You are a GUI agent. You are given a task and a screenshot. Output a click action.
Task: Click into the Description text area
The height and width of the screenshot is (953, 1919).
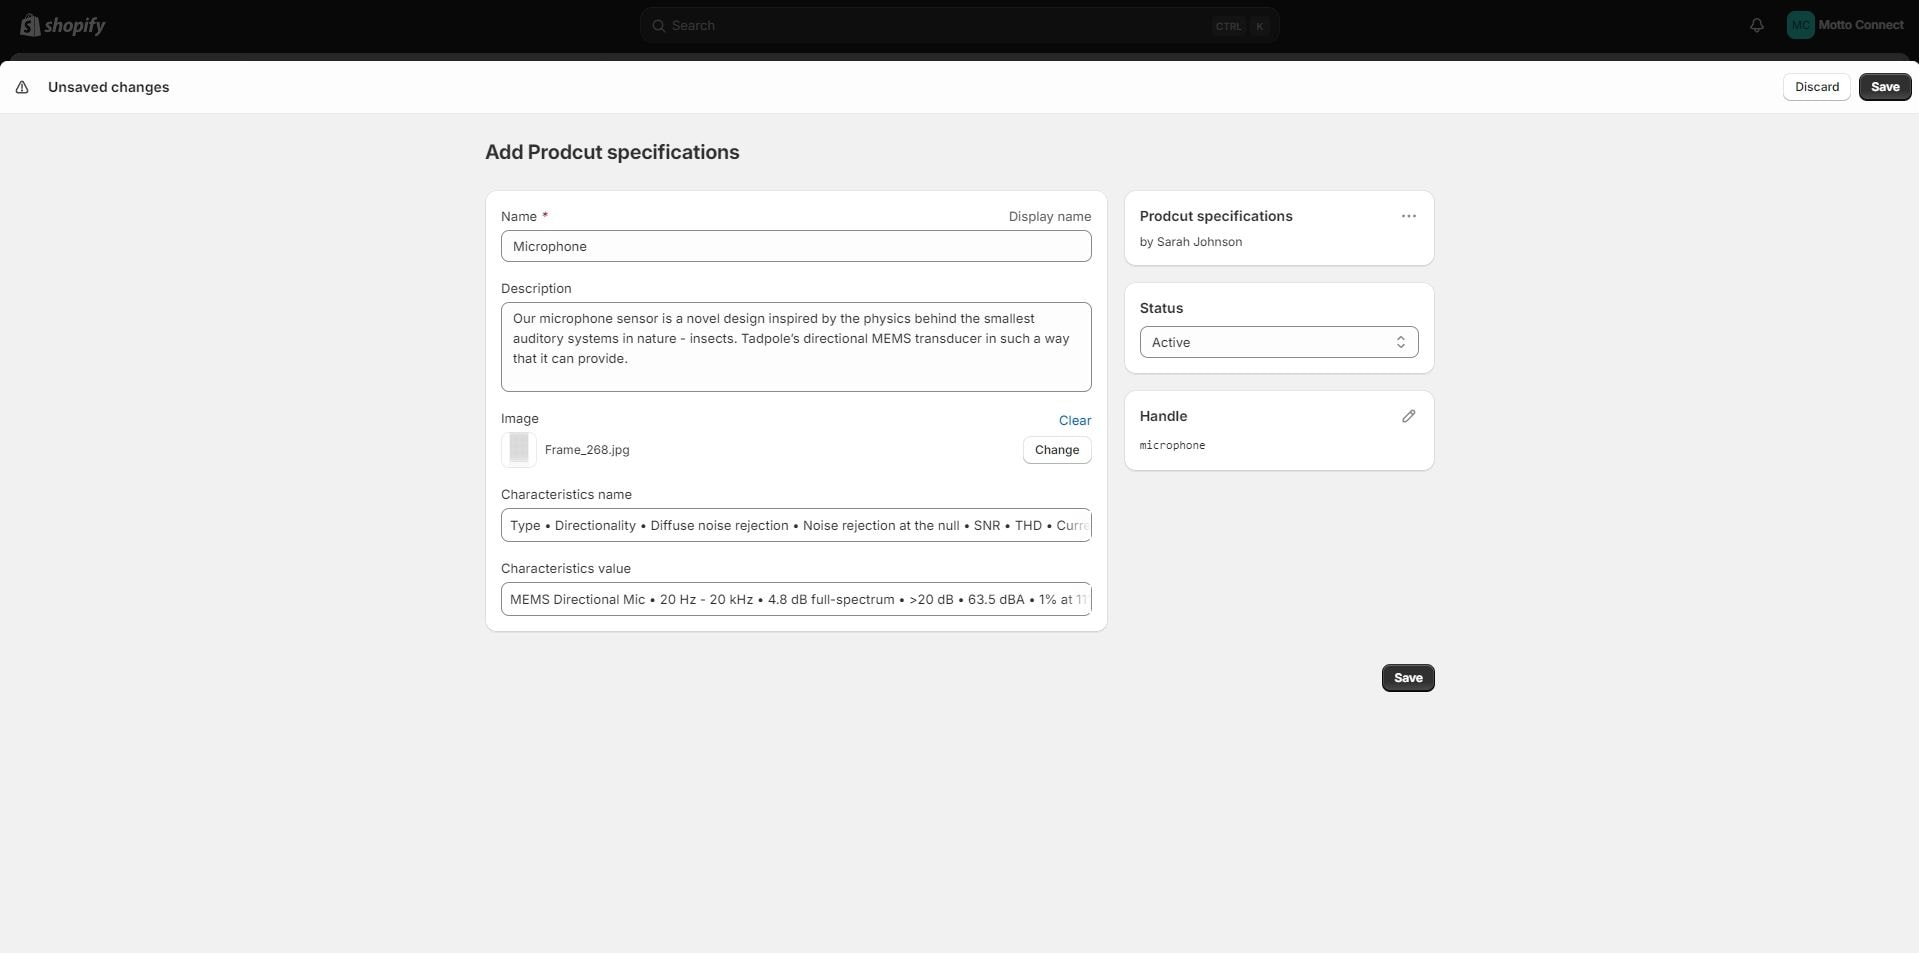point(795,346)
